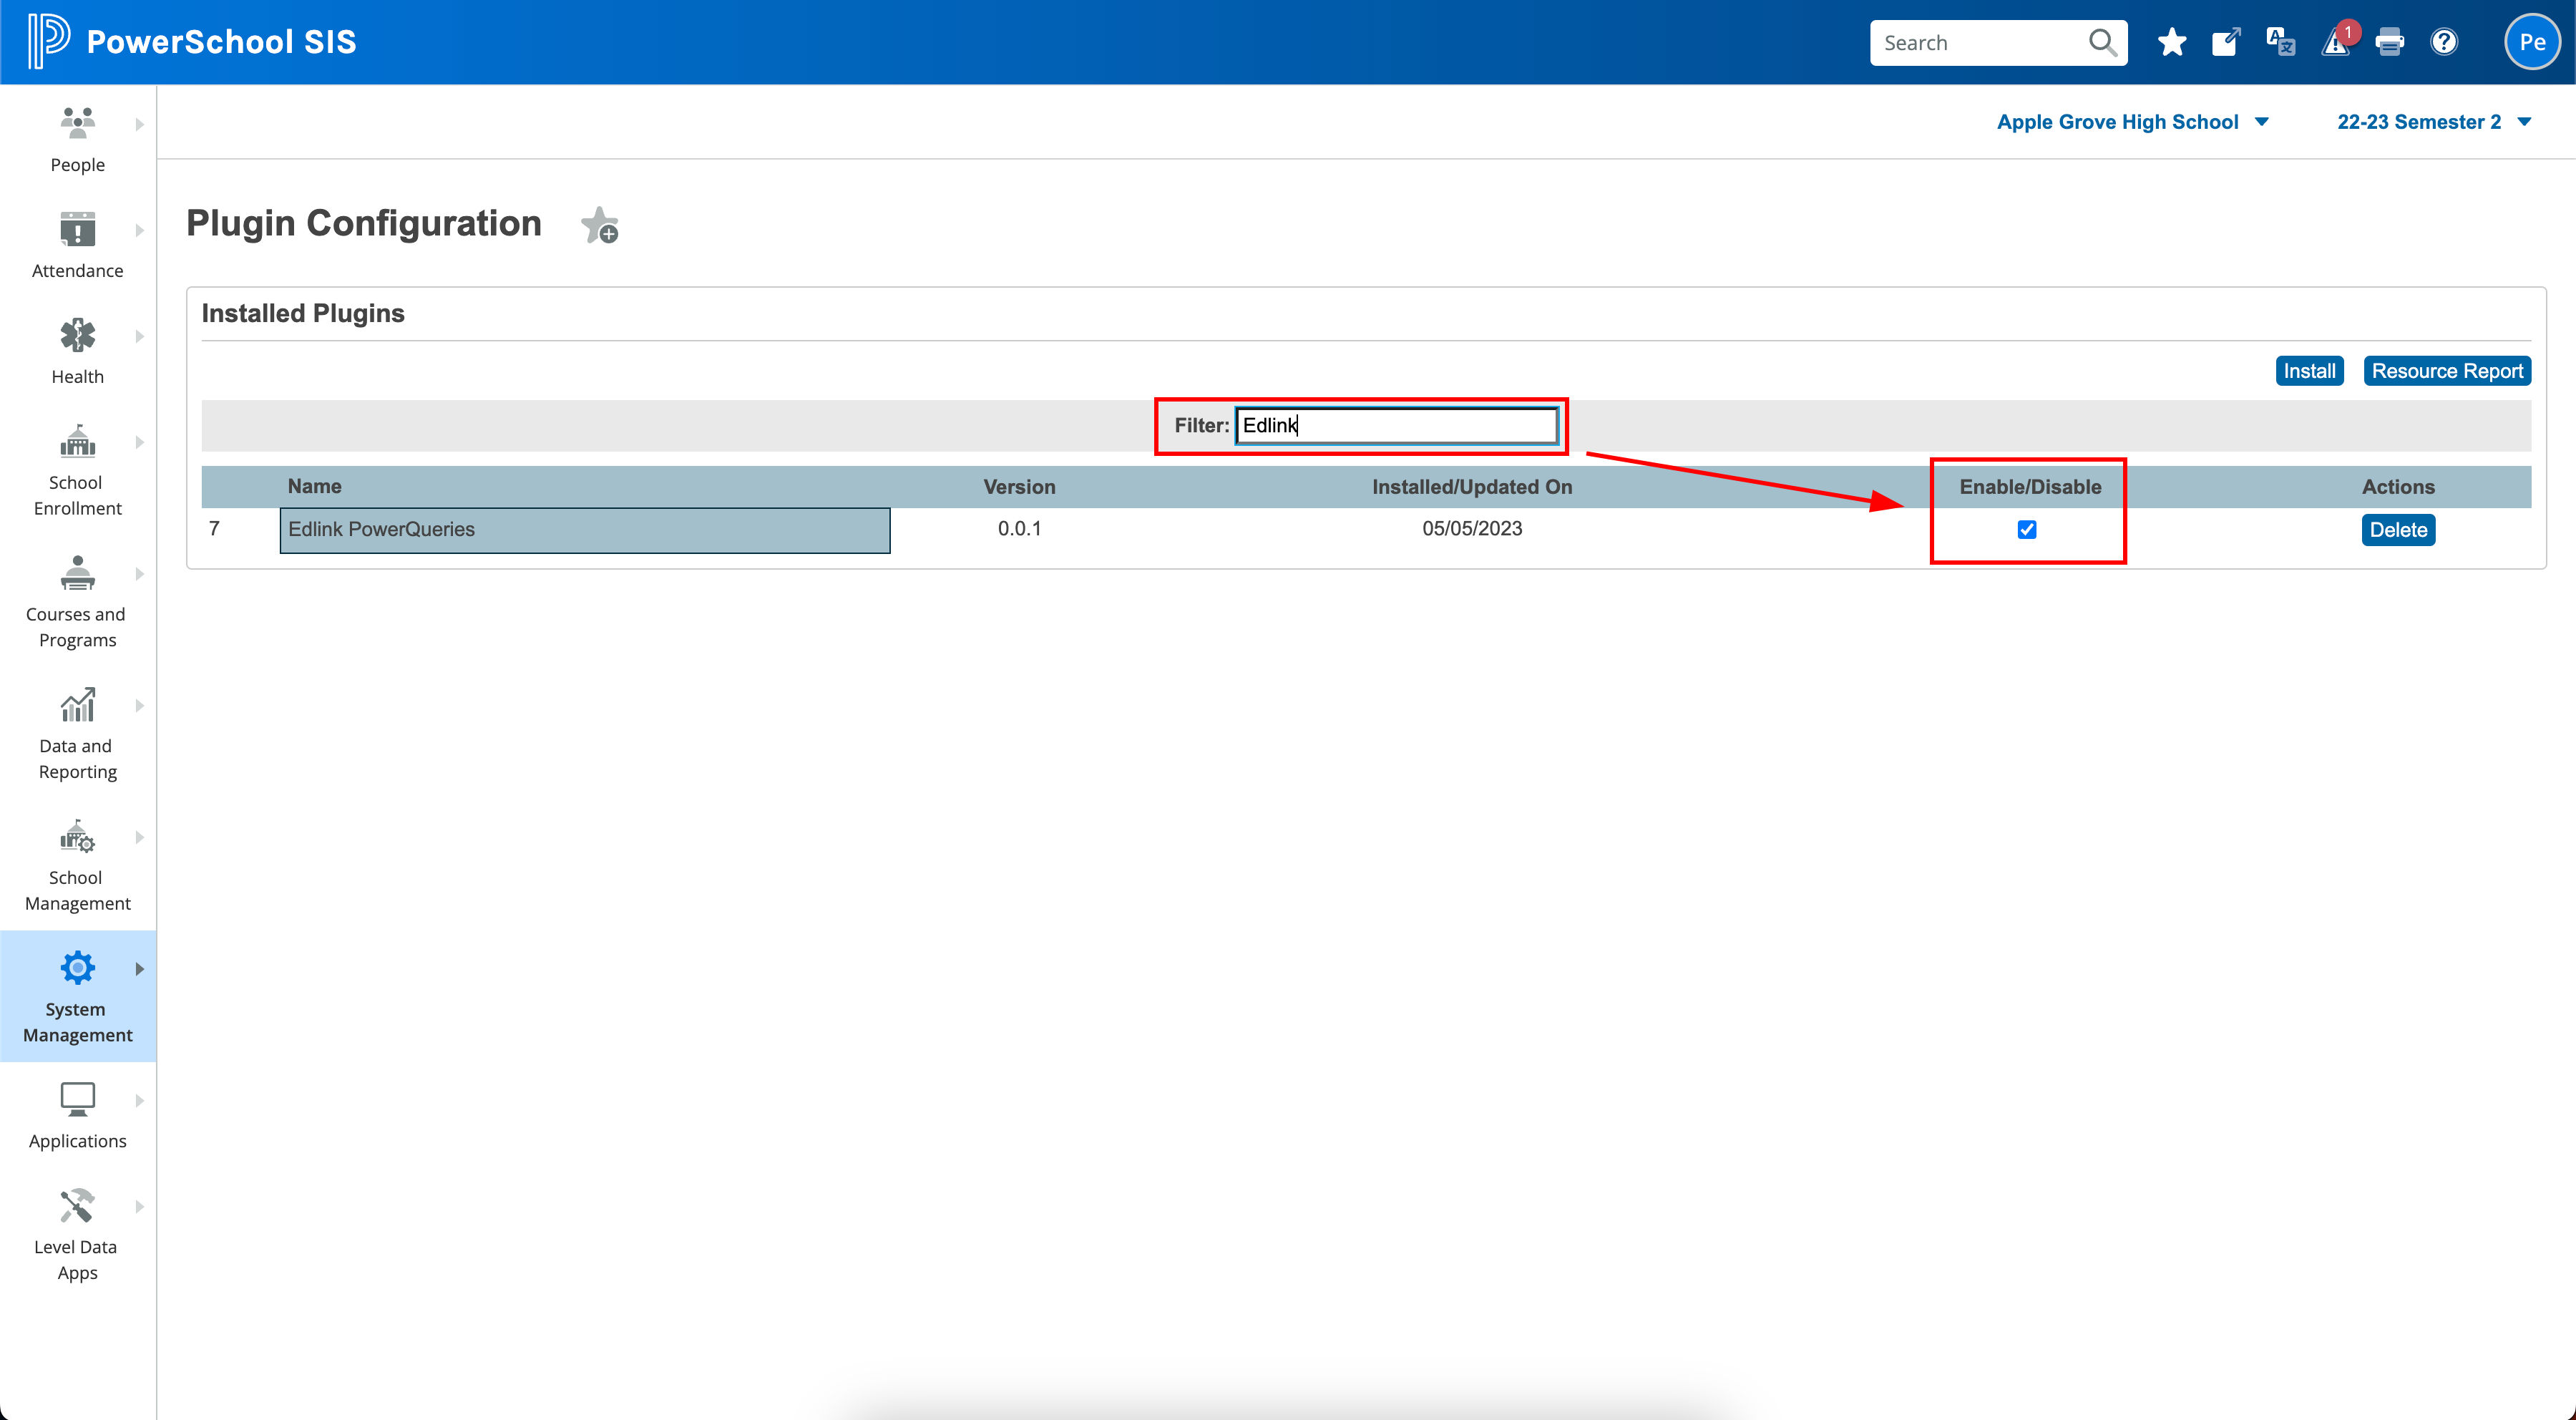Click the printer icon in header

(x=2389, y=42)
